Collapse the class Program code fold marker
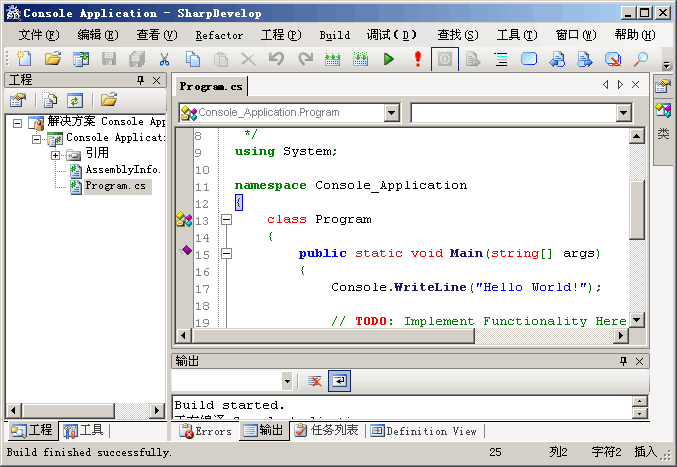Screen dimensions: 677x467 pyautogui.click(x=226, y=220)
